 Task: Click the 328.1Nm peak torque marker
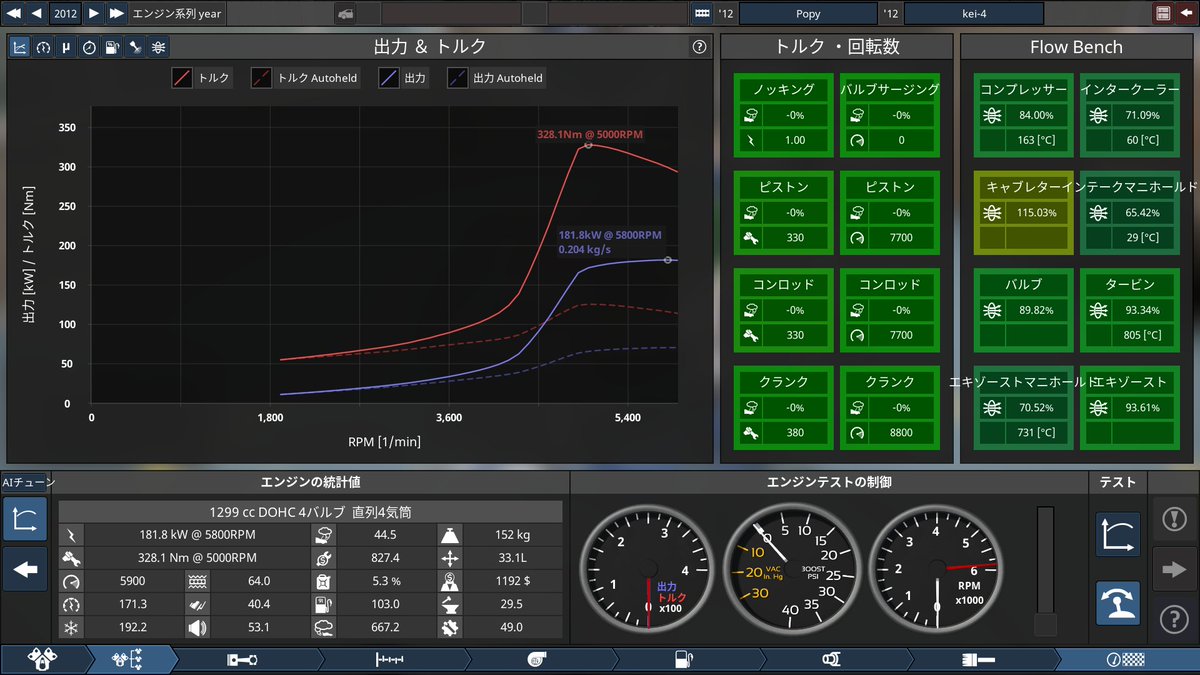coord(588,145)
